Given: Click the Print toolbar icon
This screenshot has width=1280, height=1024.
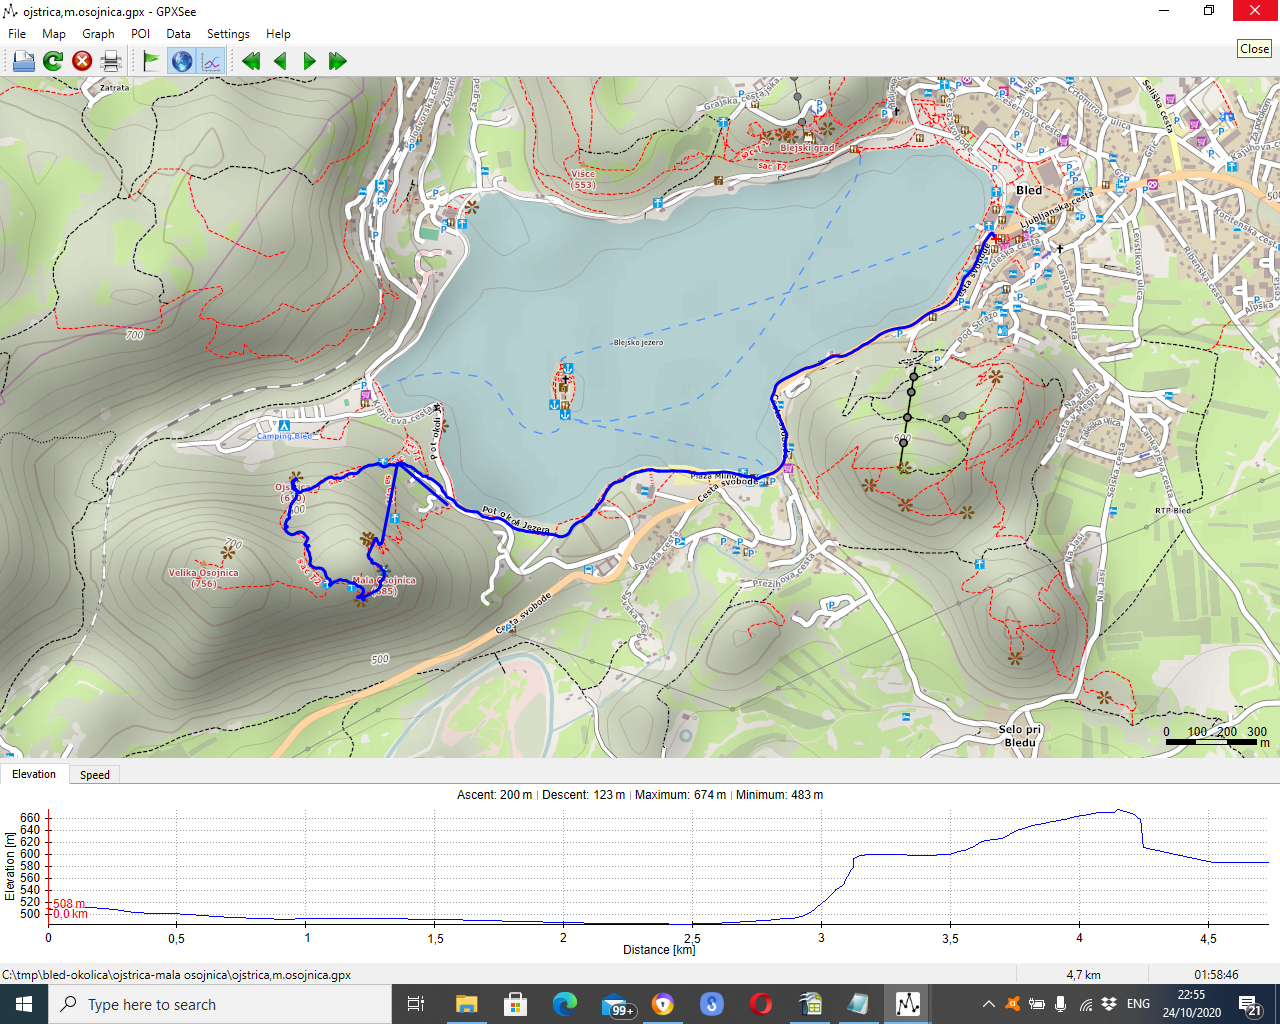Looking at the screenshot, I should (111, 61).
